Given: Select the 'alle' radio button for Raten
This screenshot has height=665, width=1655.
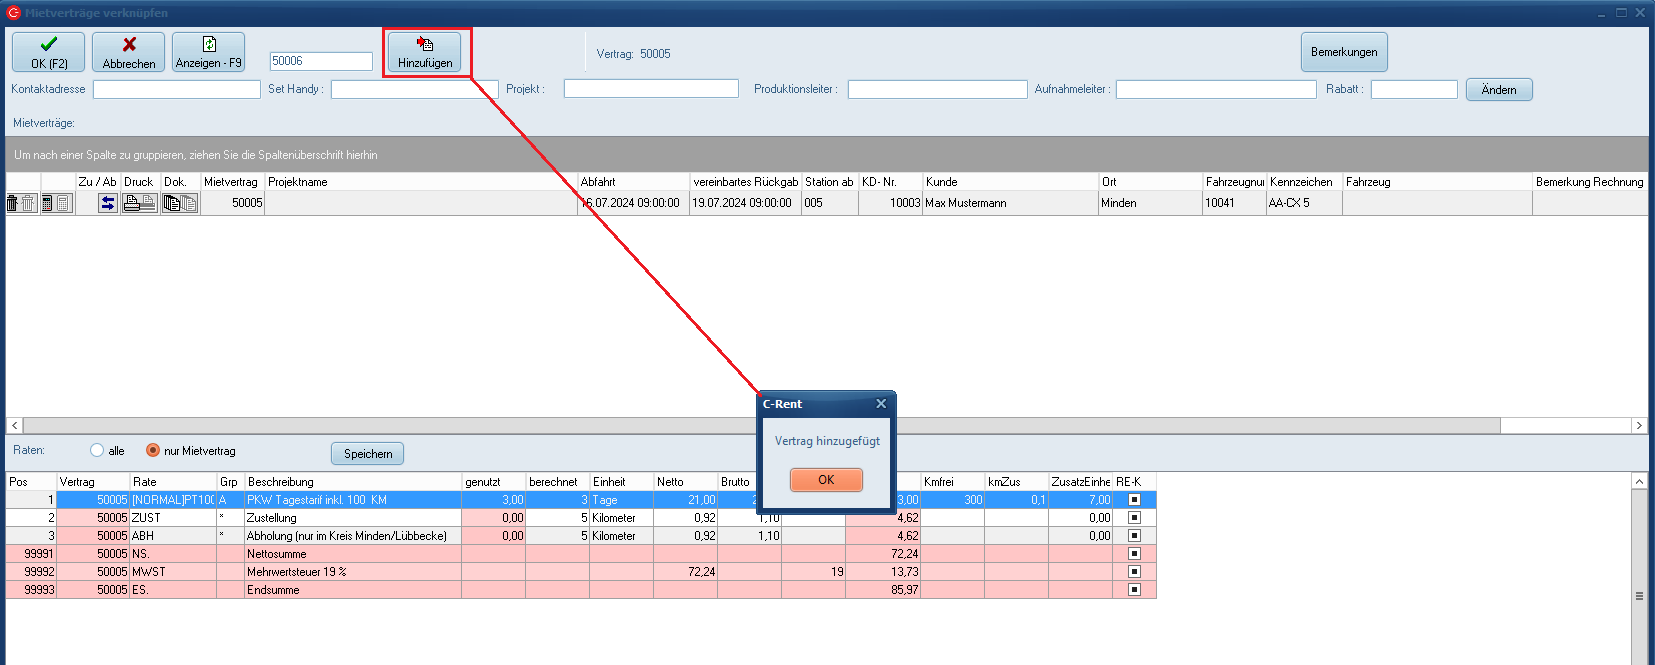Looking at the screenshot, I should (x=97, y=451).
